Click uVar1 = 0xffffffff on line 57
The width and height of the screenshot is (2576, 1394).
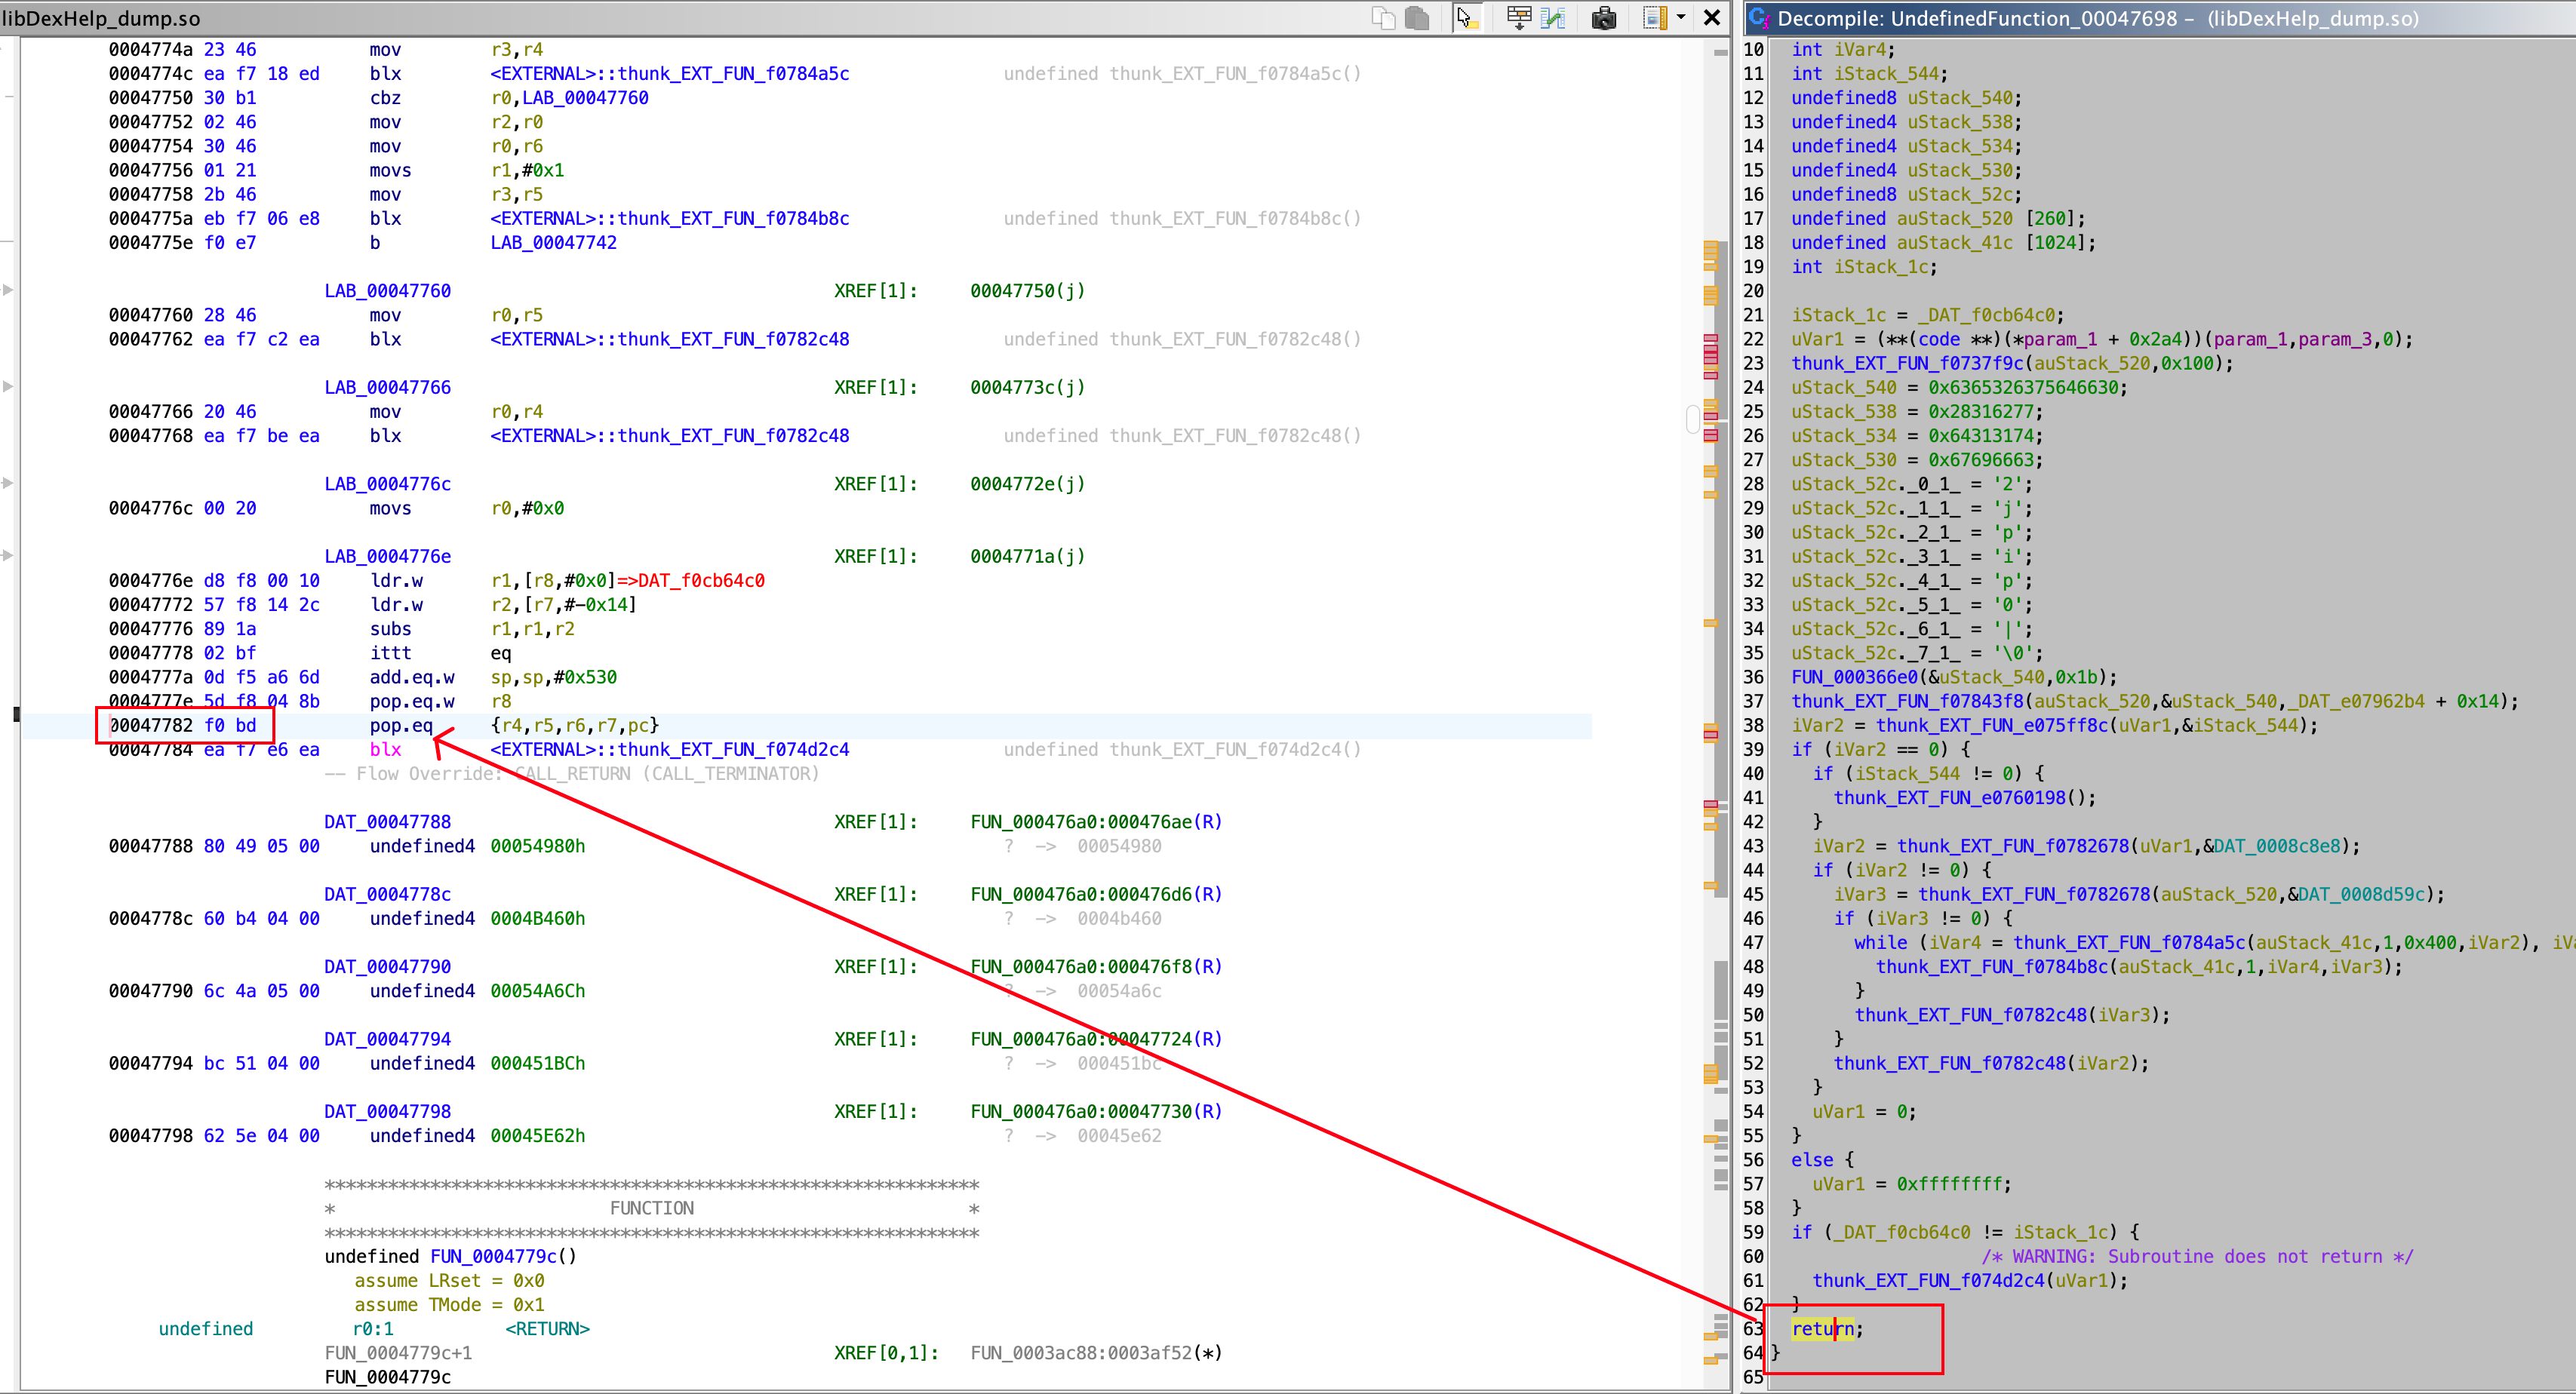click(x=1911, y=1183)
